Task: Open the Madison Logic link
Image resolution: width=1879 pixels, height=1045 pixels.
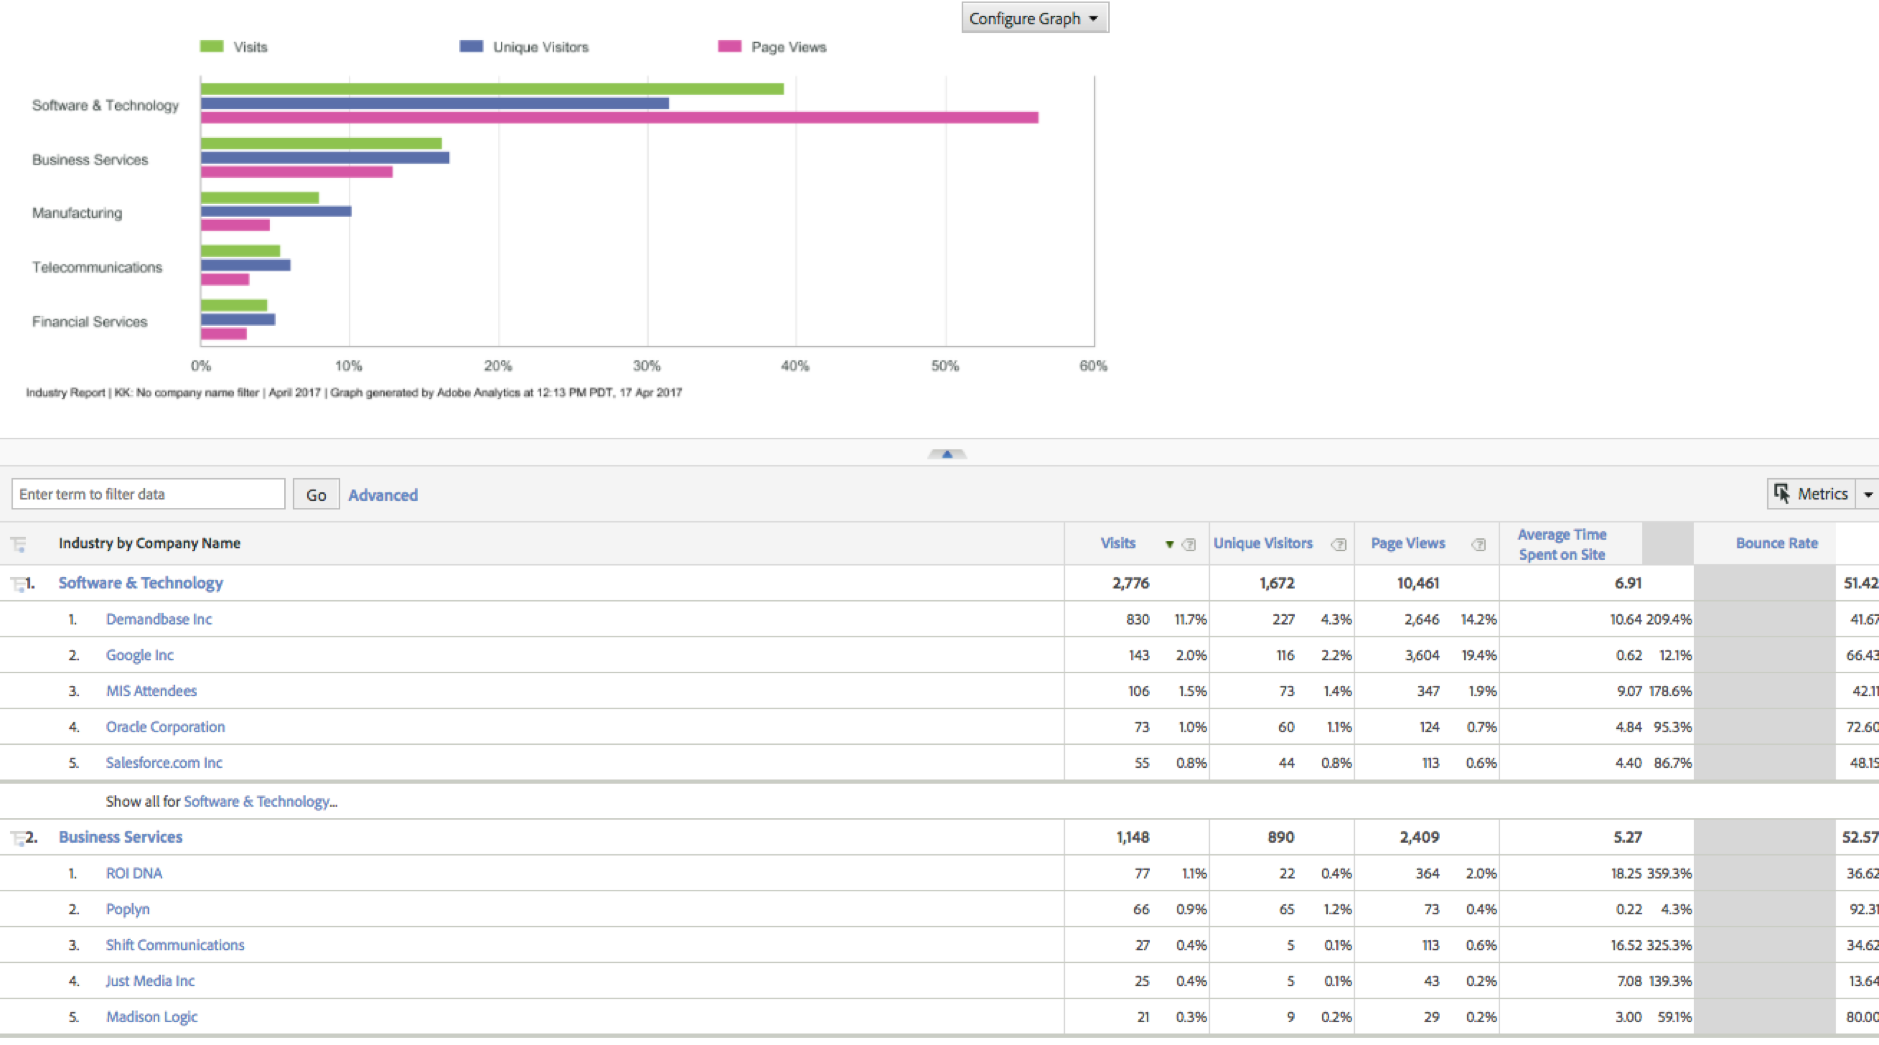Action: point(152,1017)
